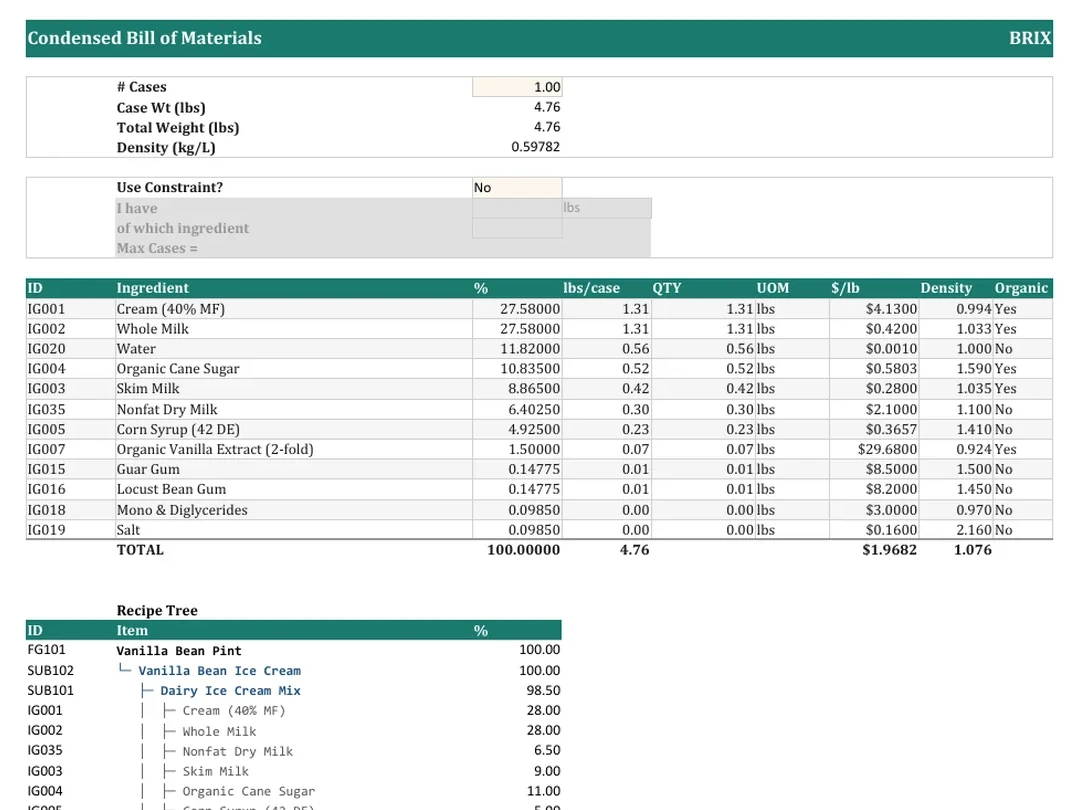Select total percent 100.00000
The width and height of the screenshot is (1080, 810).
tap(523, 550)
